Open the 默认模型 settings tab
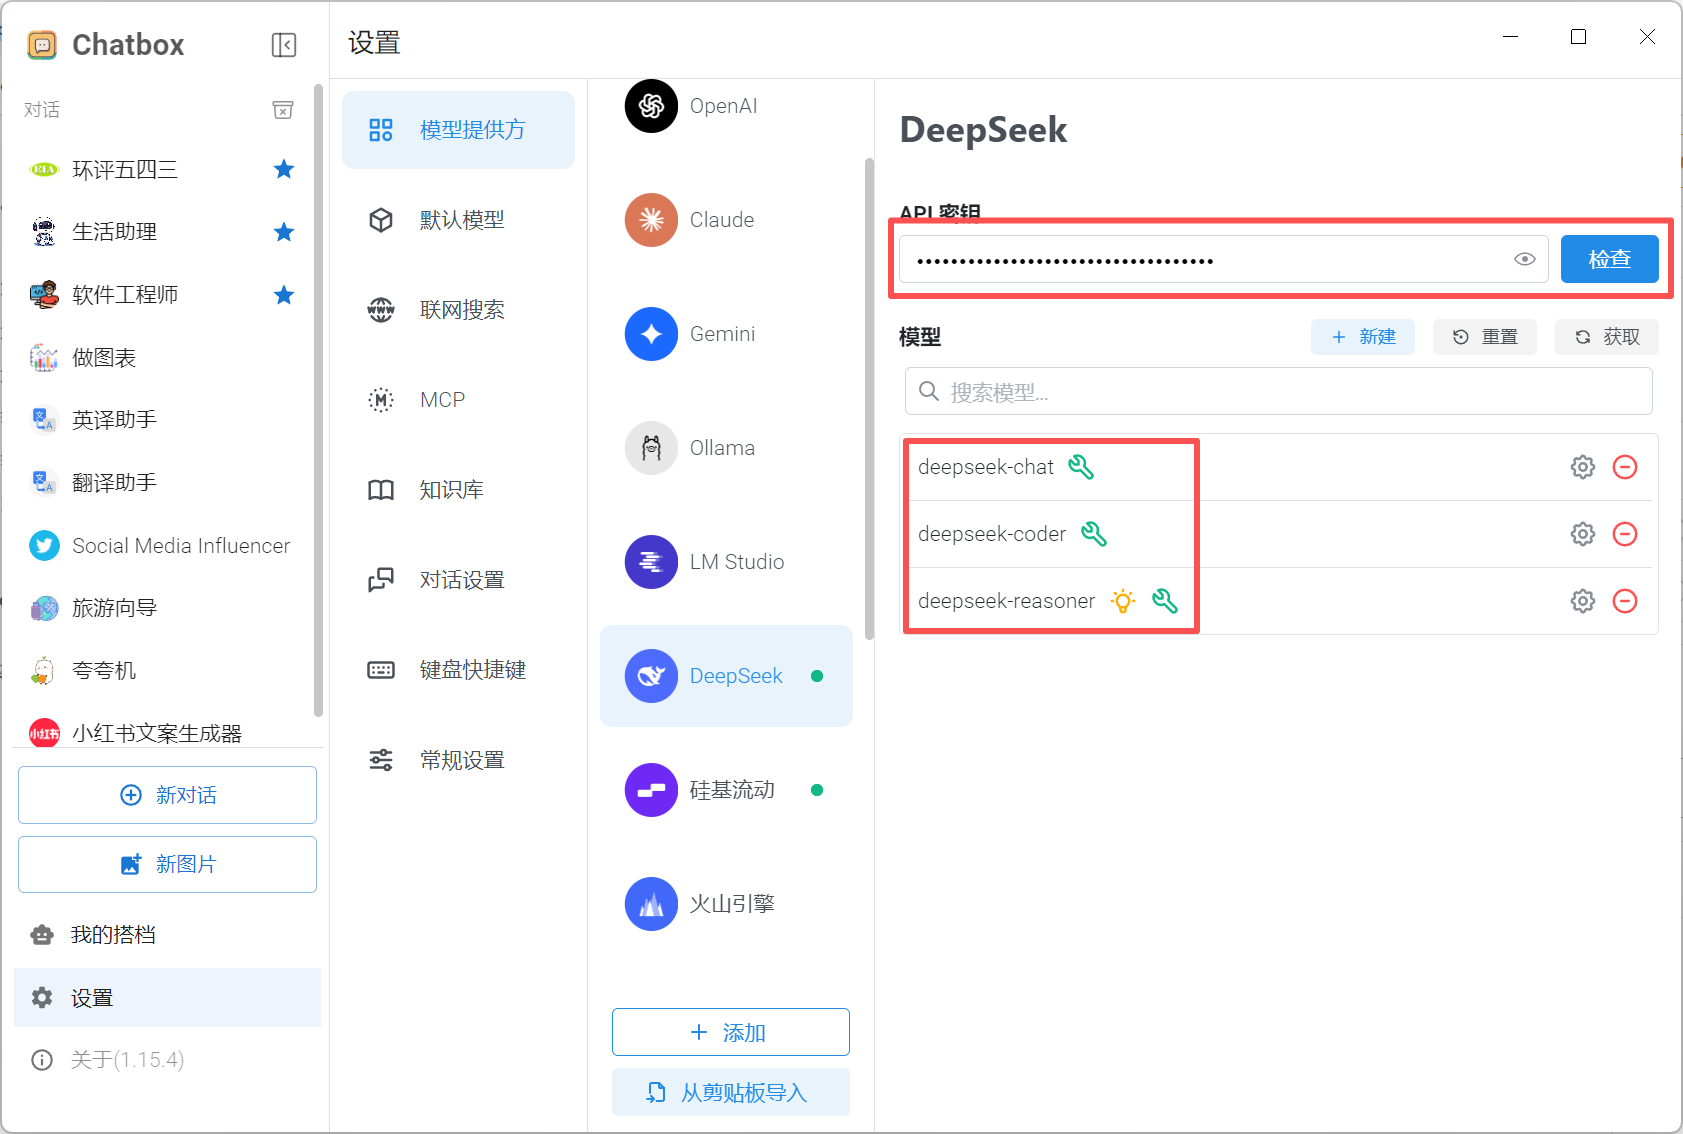The height and width of the screenshot is (1134, 1683). point(461,220)
